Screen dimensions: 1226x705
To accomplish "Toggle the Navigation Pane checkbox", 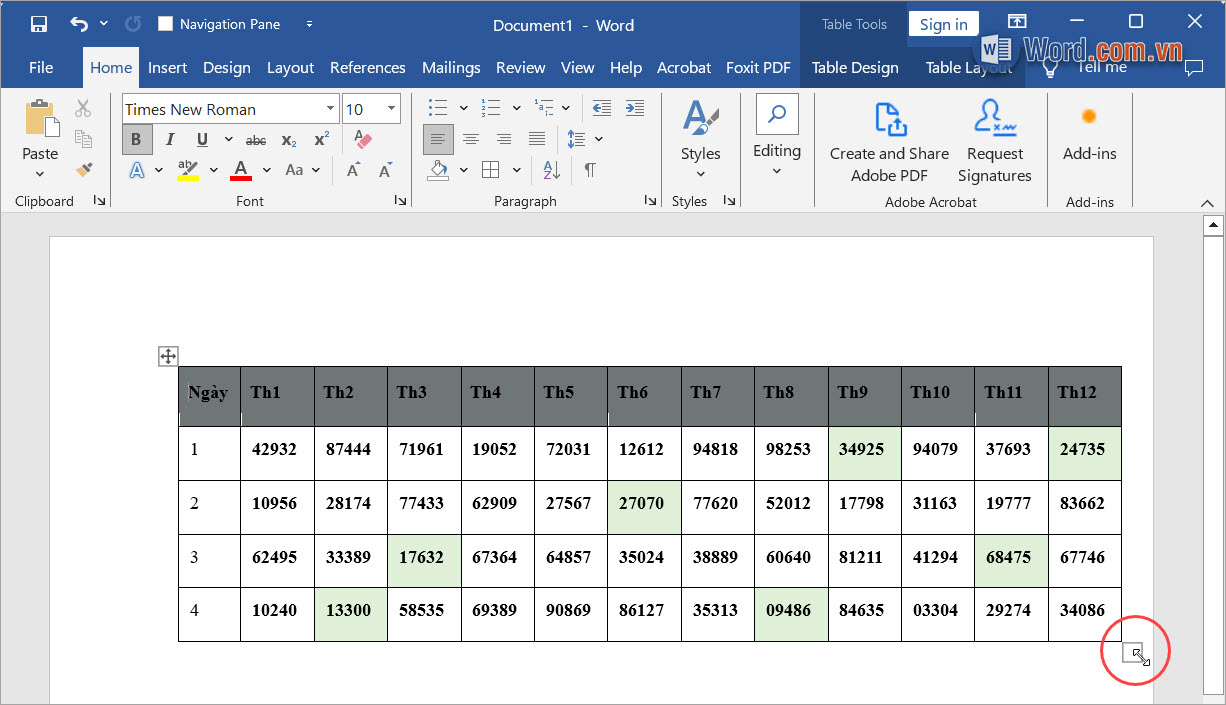I will pos(166,24).
